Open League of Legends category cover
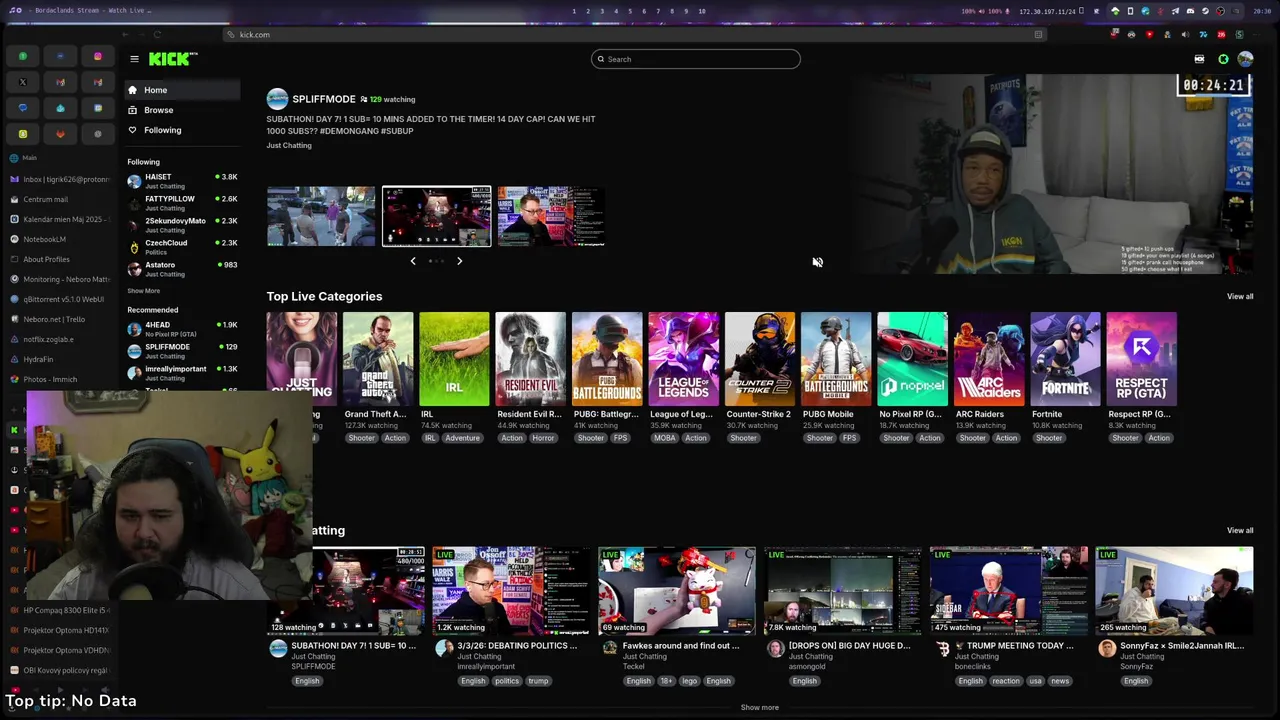 (683, 359)
